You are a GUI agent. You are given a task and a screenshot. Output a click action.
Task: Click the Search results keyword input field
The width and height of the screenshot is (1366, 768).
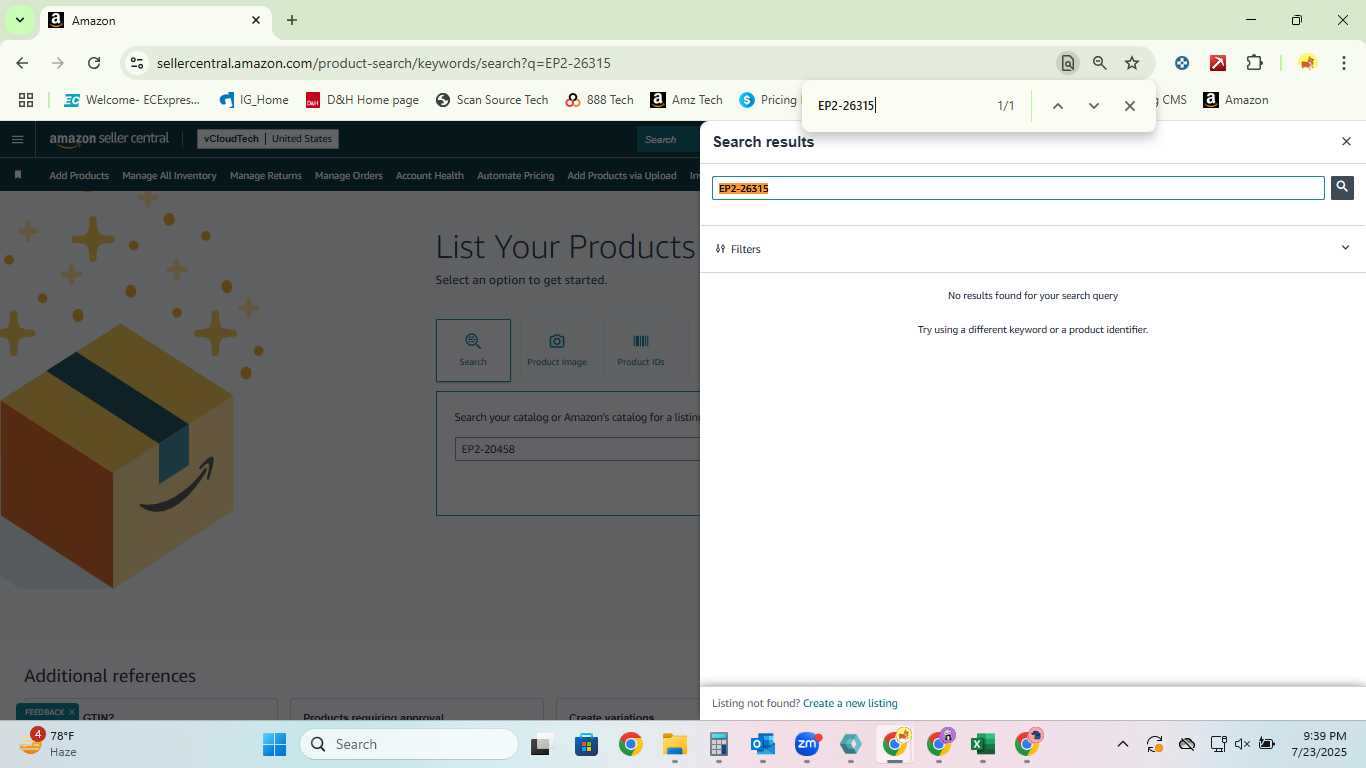click(x=1018, y=188)
